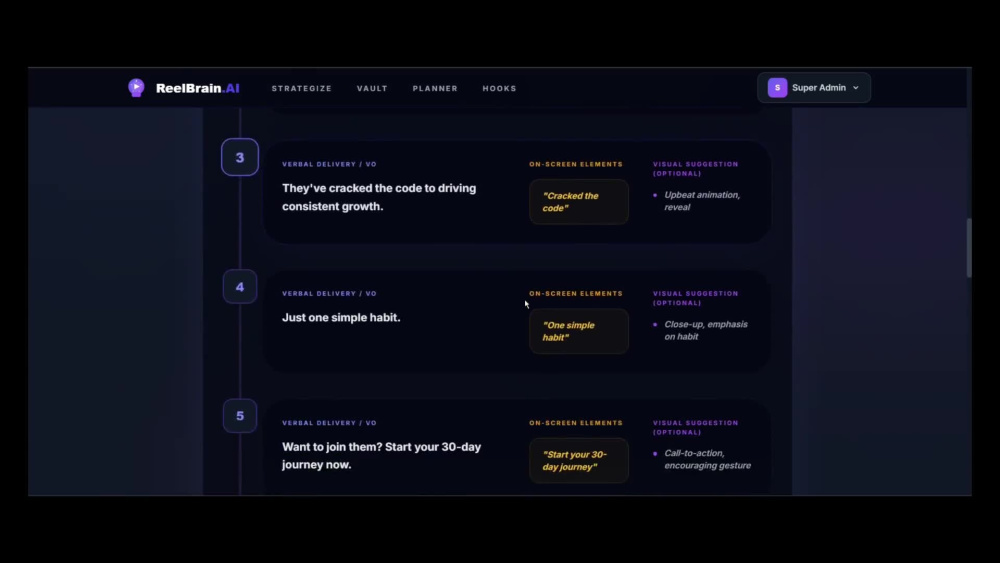The height and width of the screenshot is (563, 1000).
Task: Click "Close-up, emphasis on habit" suggestion
Action: pyautogui.click(x=705, y=330)
